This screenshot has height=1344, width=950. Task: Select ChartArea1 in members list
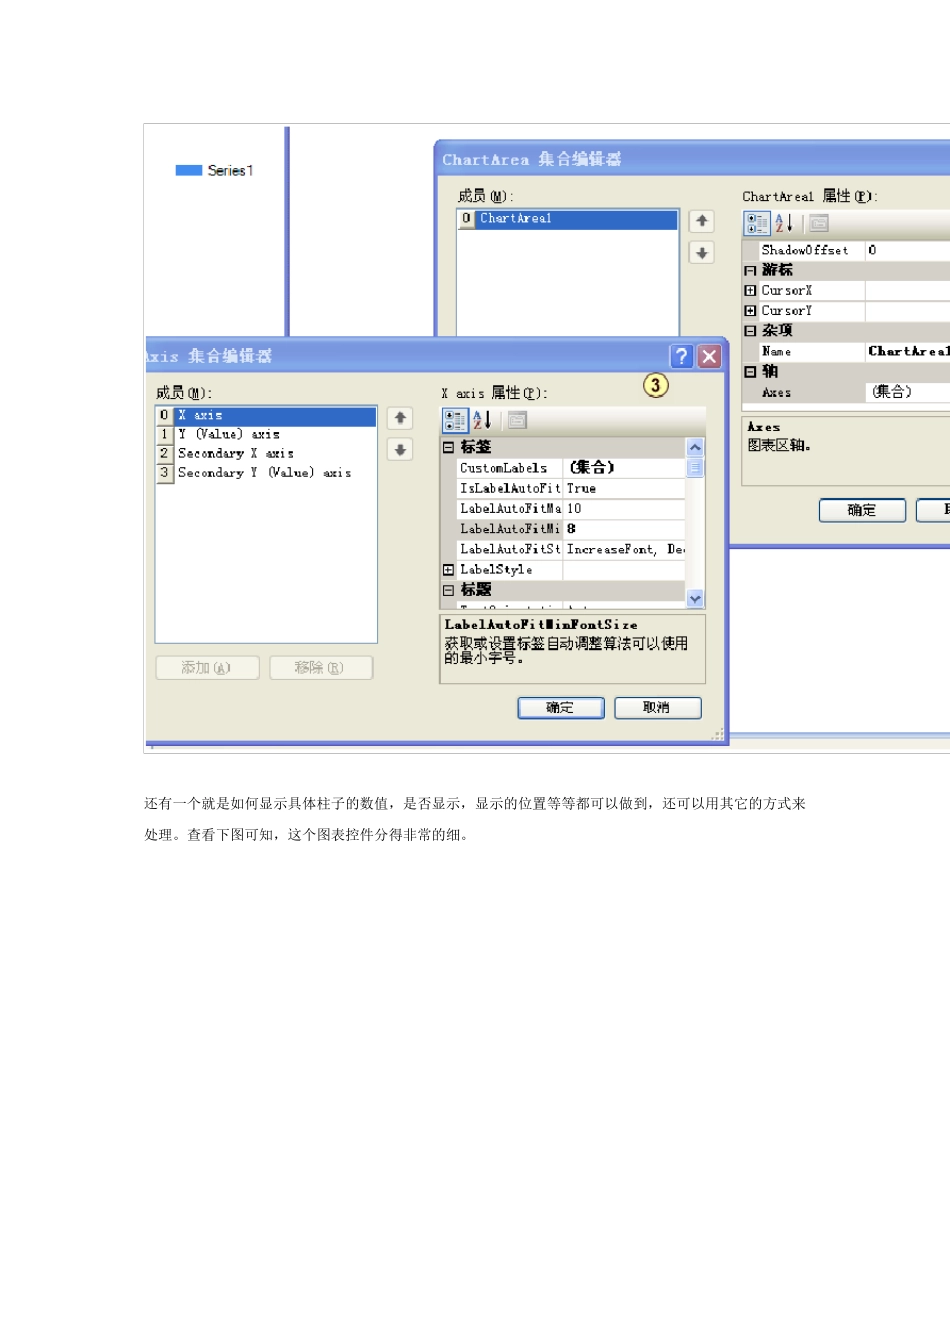click(568, 219)
